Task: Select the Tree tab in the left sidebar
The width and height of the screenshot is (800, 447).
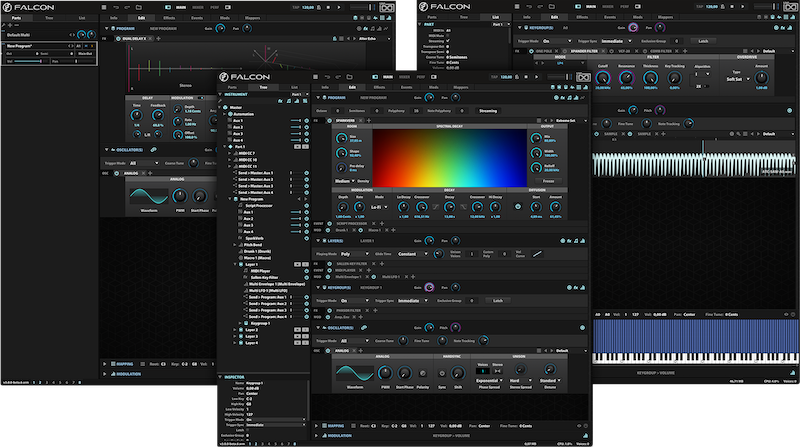Action: 264,87
